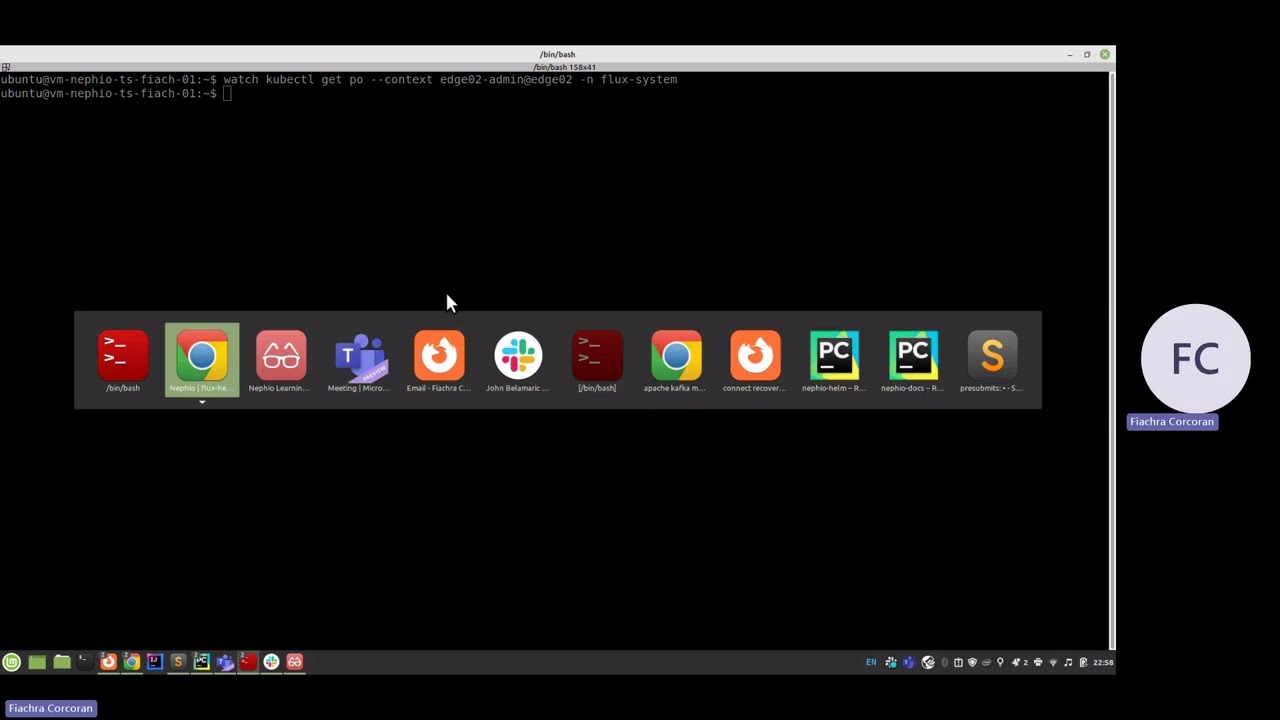1280x720 pixels.
Task: Open the notifications bell showing 2
Action: (x=1019, y=662)
